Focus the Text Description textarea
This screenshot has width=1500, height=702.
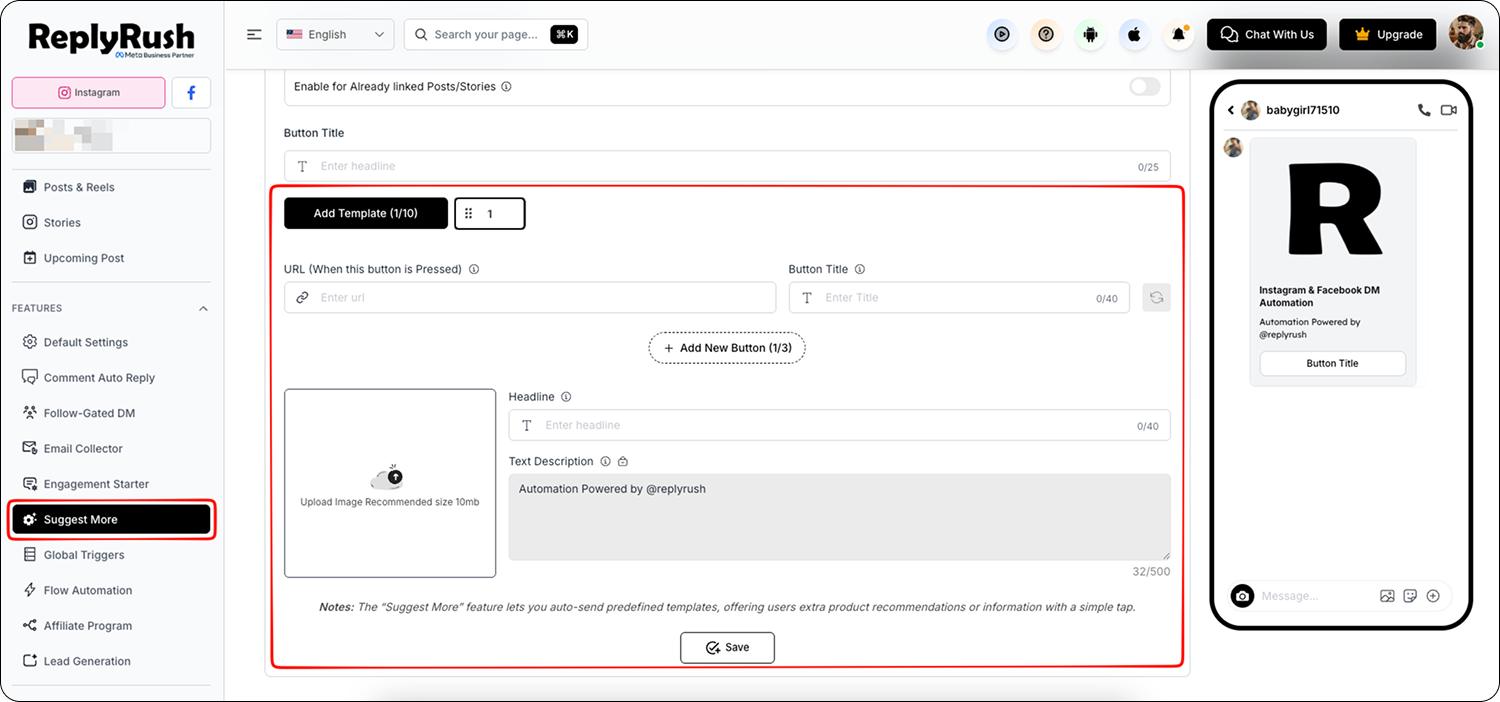pyautogui.click(x=839, y=517)
